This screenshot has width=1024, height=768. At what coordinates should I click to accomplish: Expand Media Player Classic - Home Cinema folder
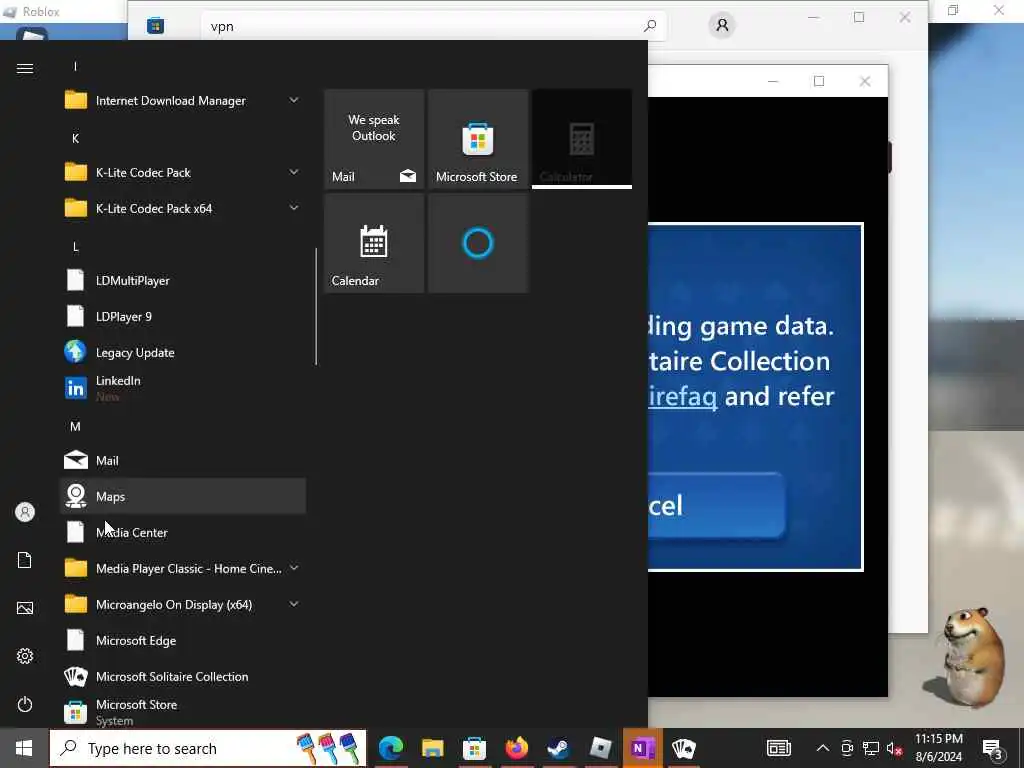coord(183,569)
